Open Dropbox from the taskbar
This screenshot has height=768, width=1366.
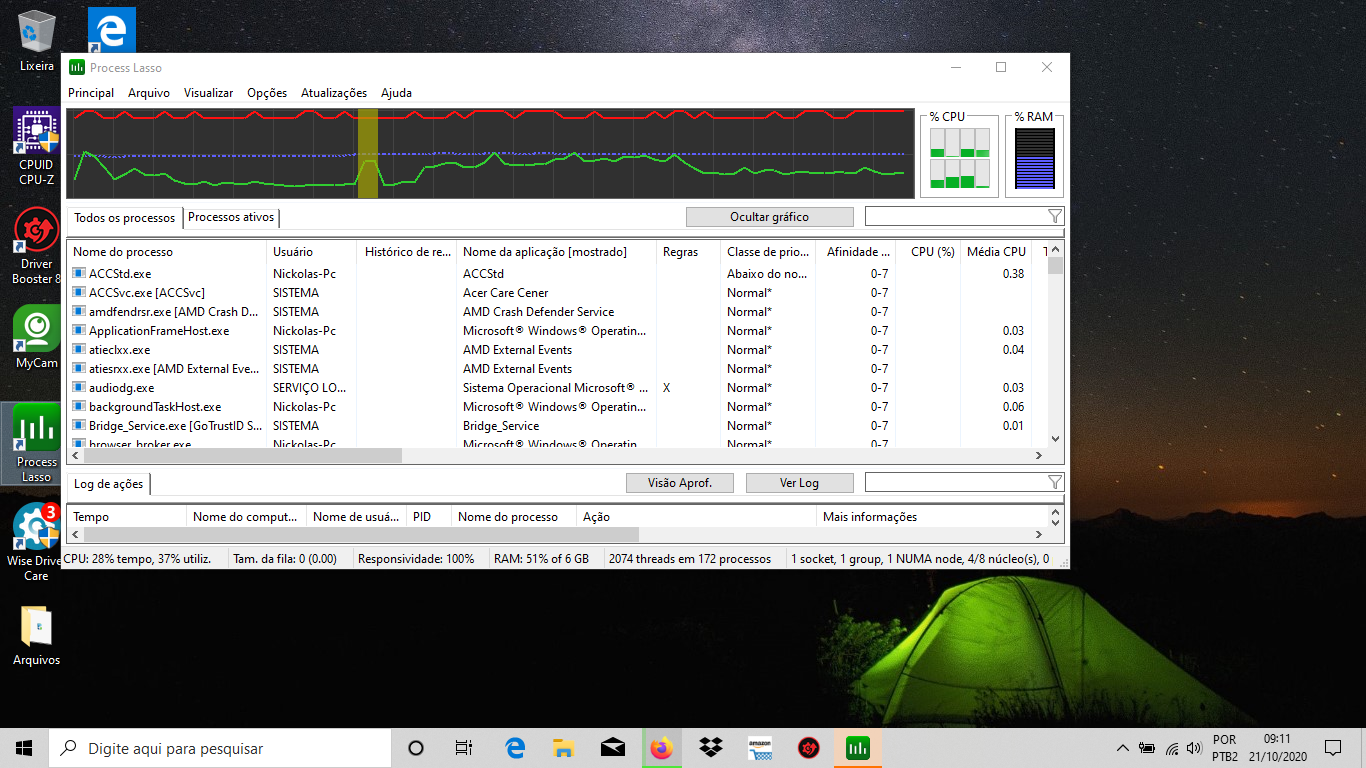pyautogui.click(x=711, y=748)
